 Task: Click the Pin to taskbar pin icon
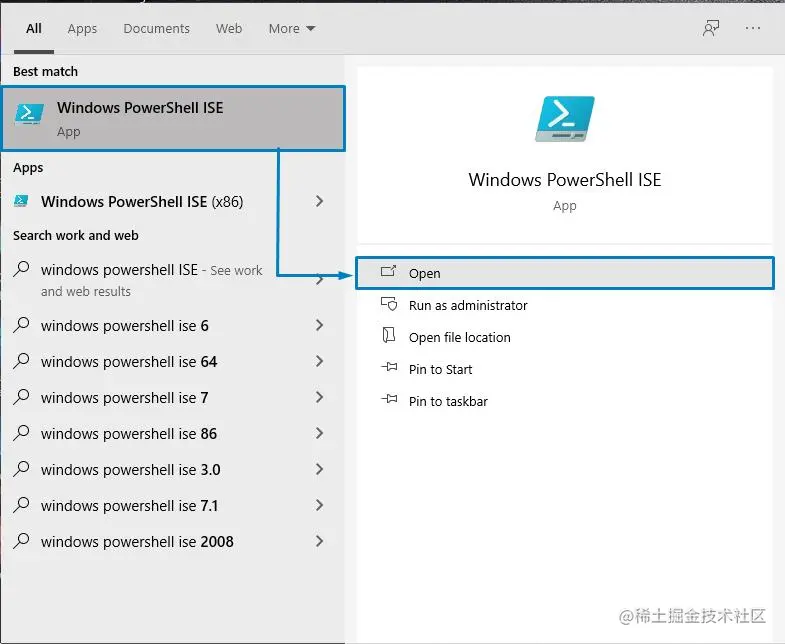(389, 400)
